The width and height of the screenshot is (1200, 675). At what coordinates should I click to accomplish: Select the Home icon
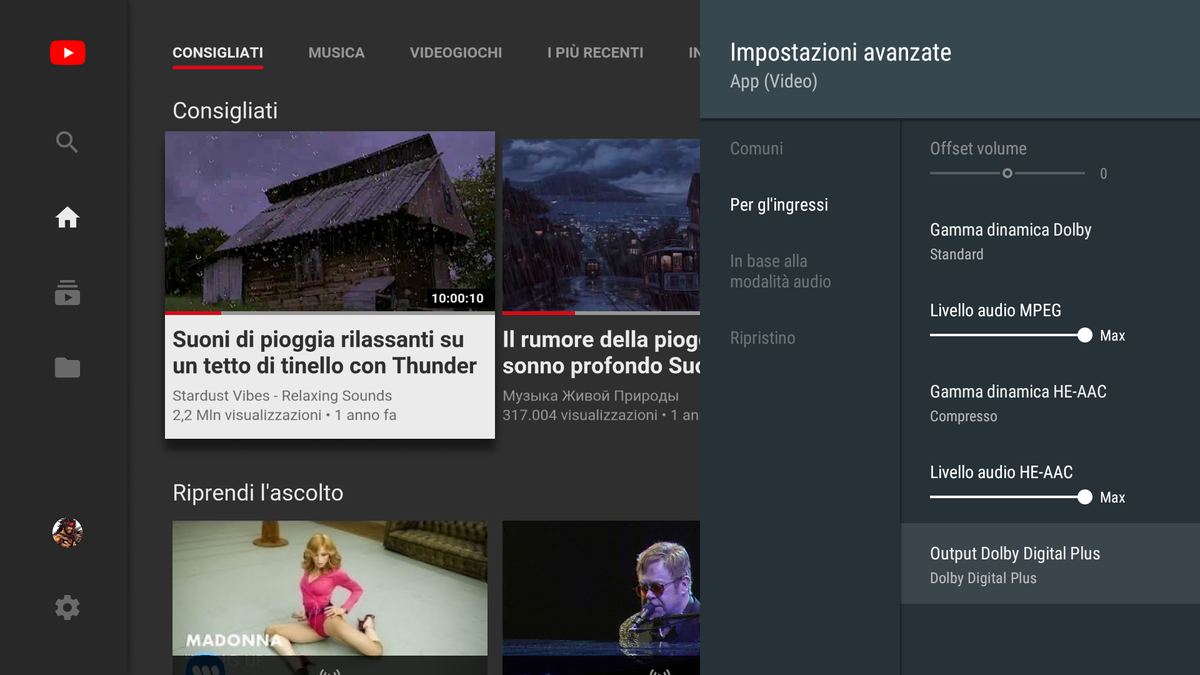click(66, 217)
